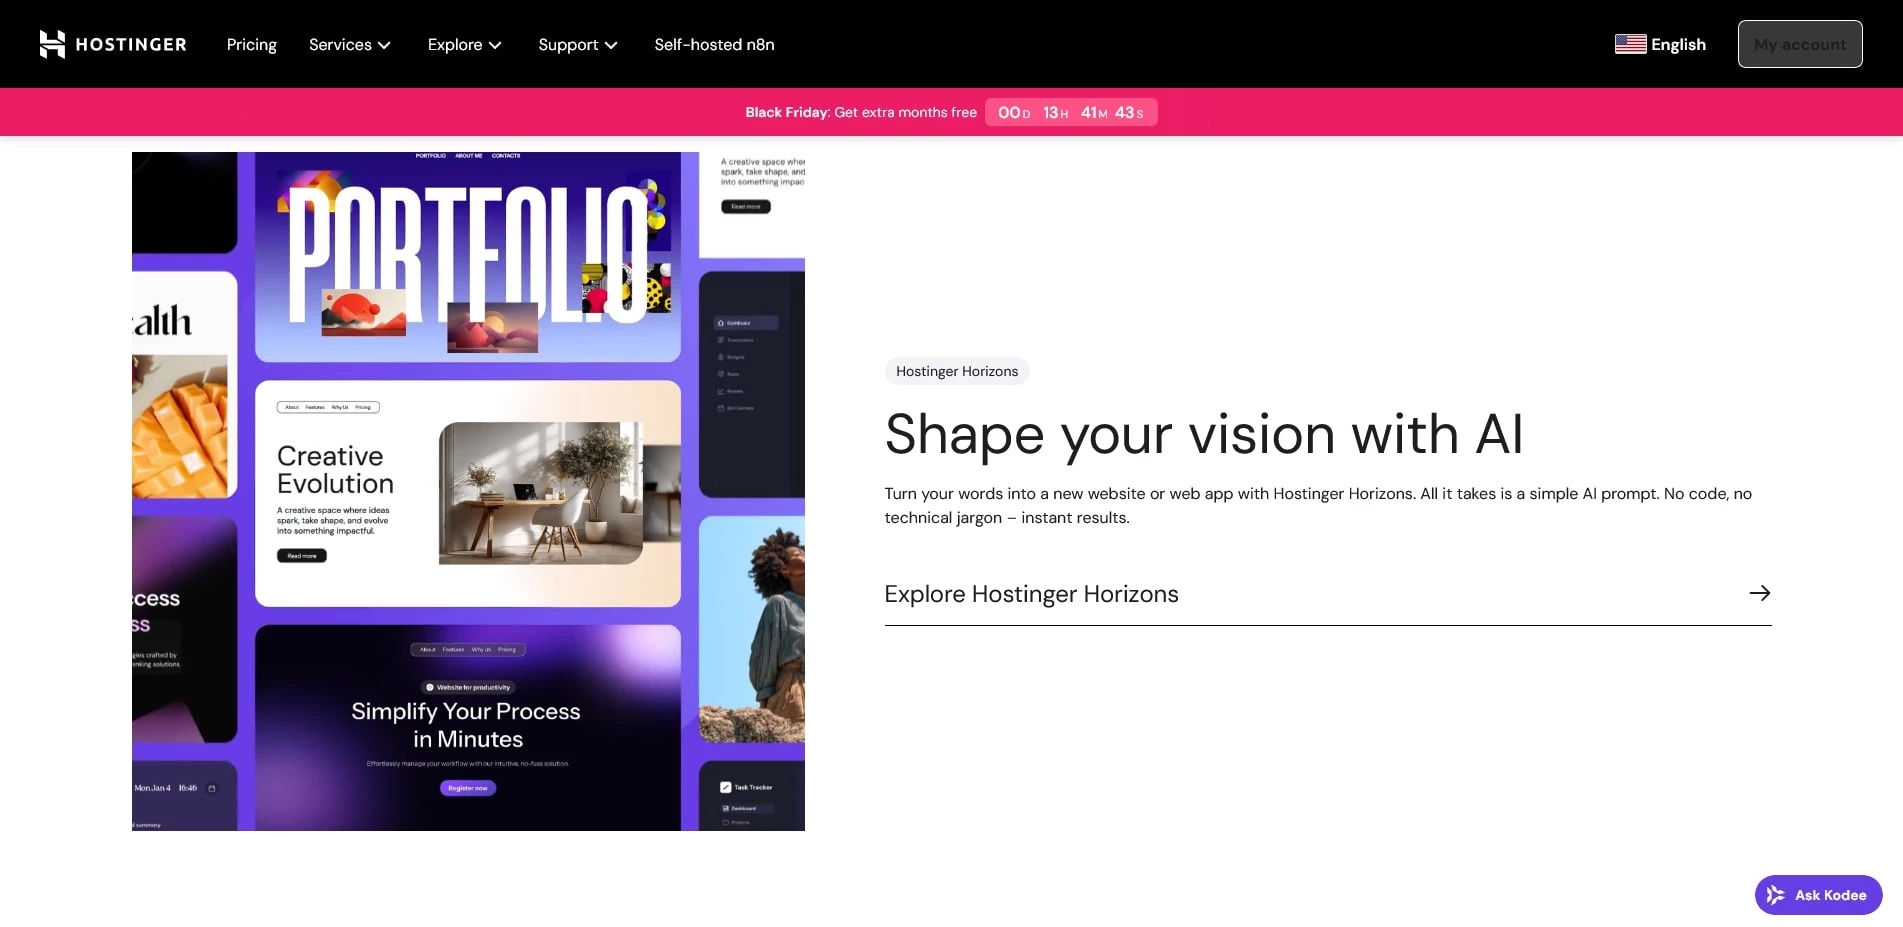This screenshot has width=1903, height=927.
Task: Open the Pricing page
Action: (251, 44)
